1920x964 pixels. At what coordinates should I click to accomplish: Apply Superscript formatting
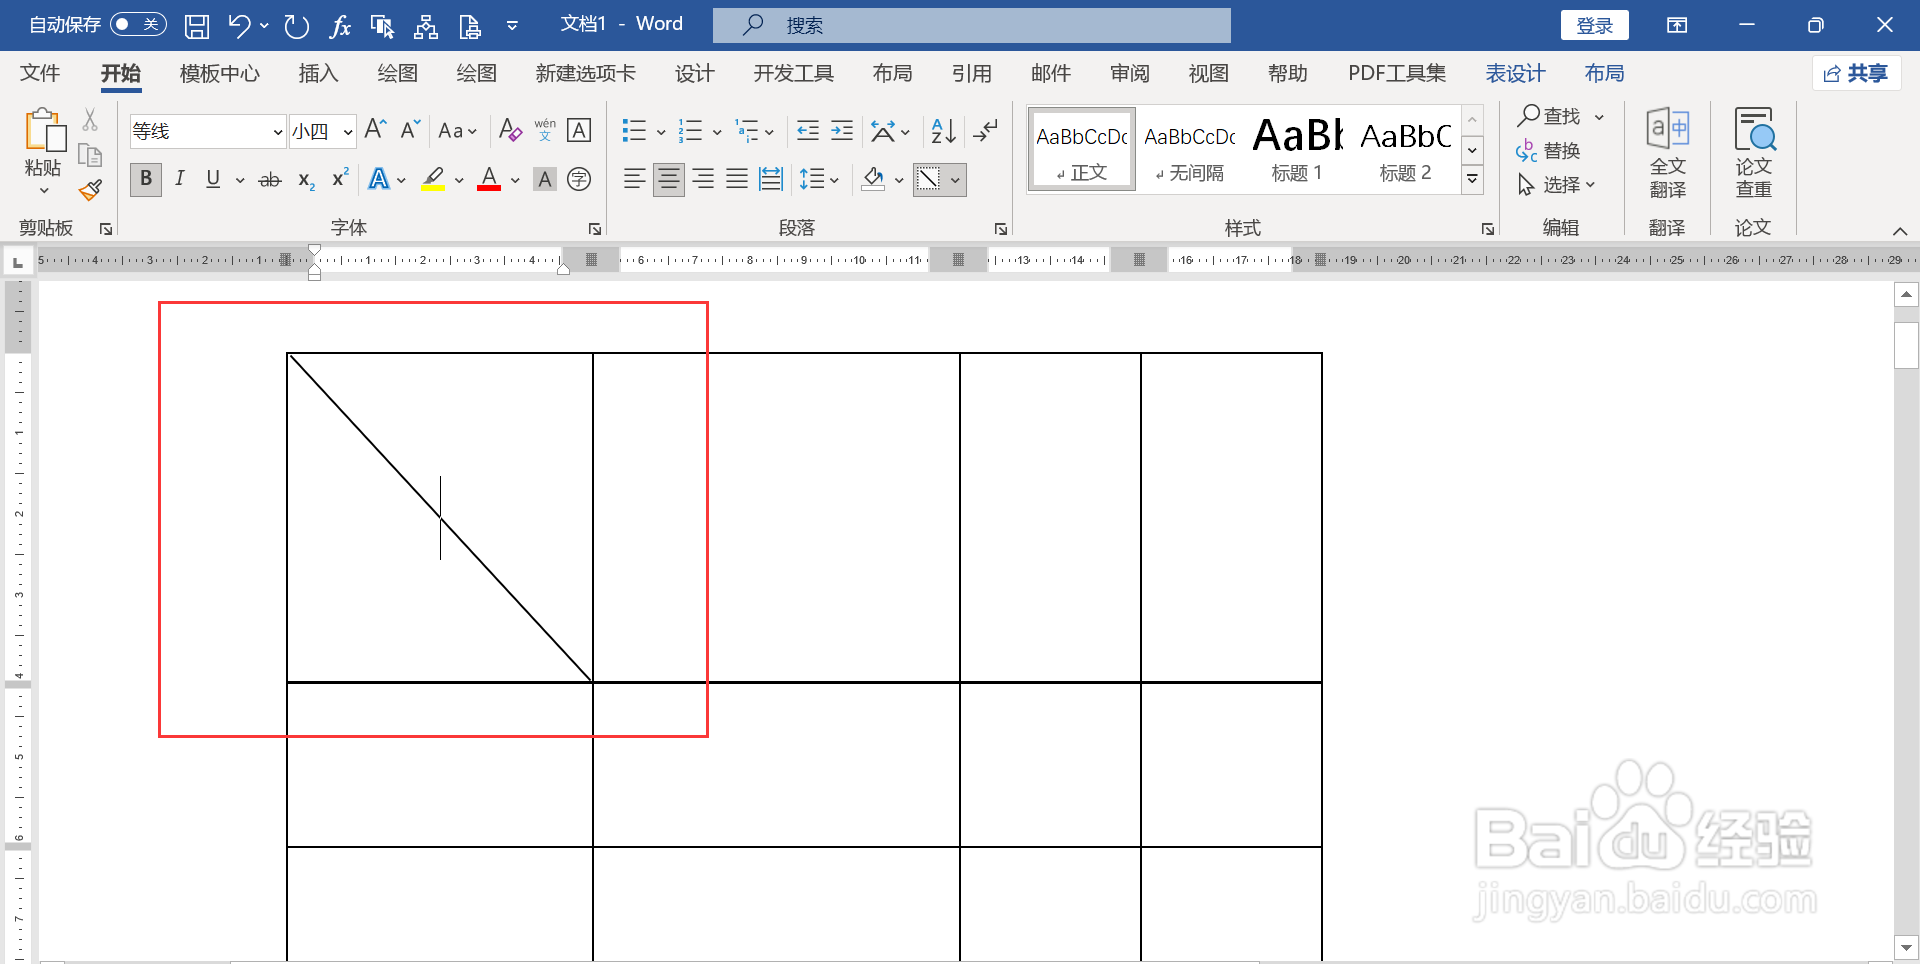[x=340, y=178]
